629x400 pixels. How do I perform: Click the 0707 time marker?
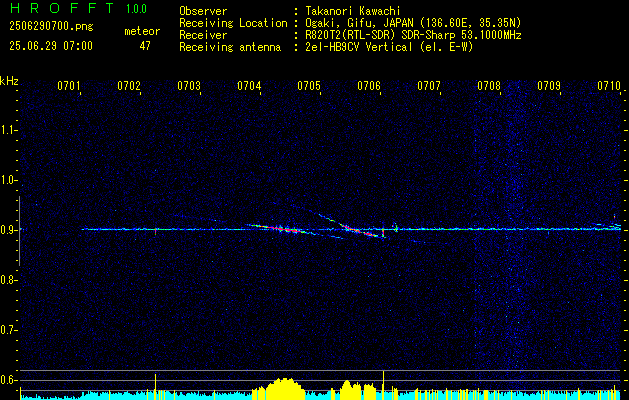click(429, 86)
